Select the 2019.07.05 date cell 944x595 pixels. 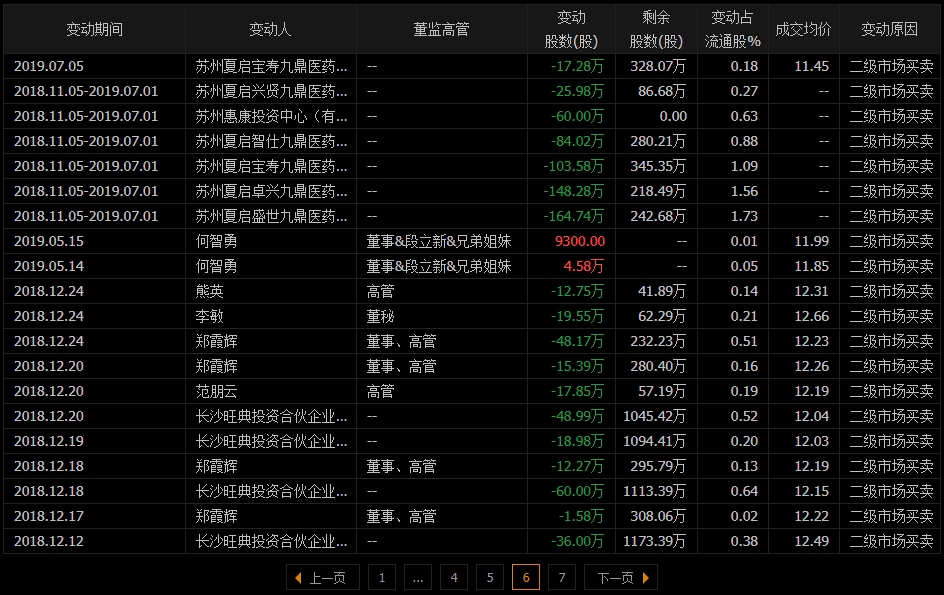49,66
